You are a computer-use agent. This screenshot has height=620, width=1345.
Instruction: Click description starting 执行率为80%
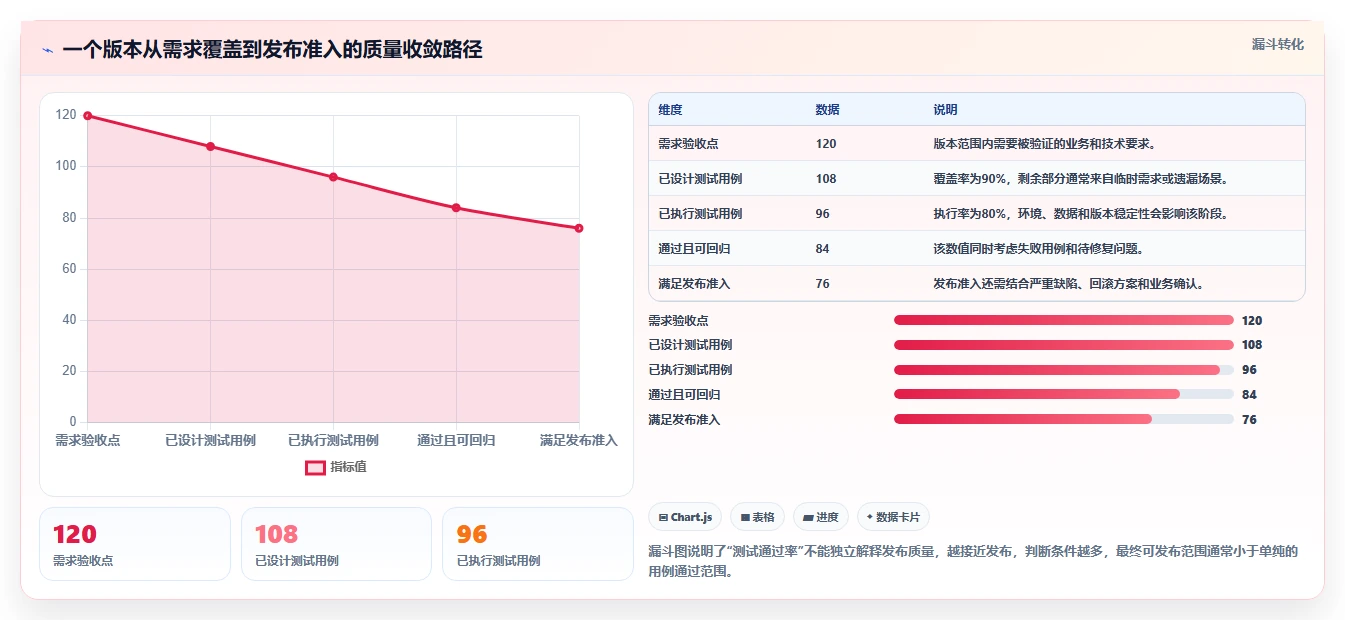[1080, 214]
